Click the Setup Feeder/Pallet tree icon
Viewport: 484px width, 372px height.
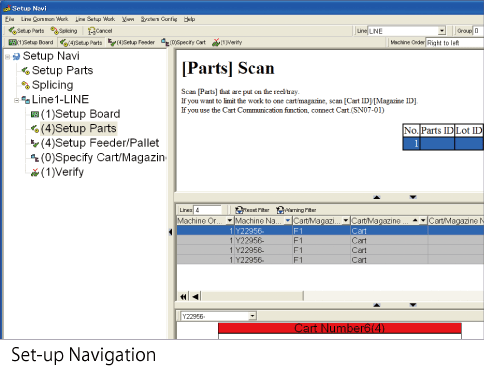click(35, 143)
